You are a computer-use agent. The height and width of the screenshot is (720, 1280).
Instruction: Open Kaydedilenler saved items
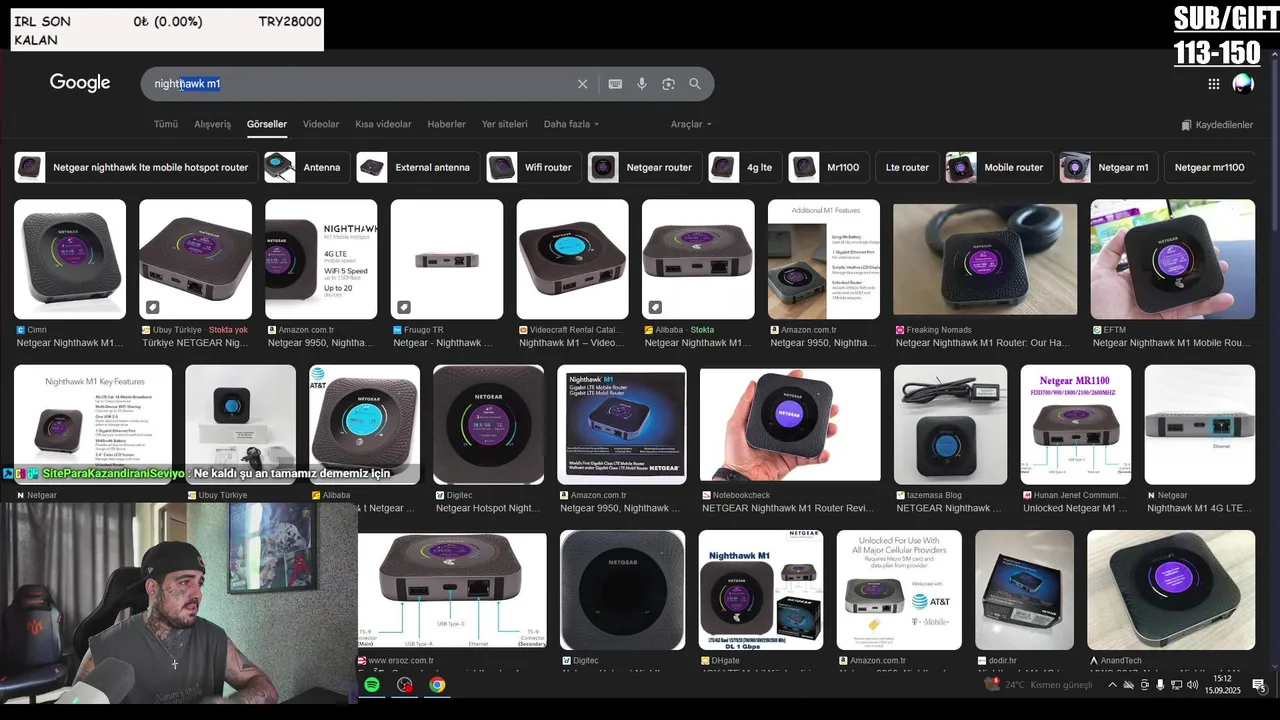pyautogui.click(x=1217, y=125)
